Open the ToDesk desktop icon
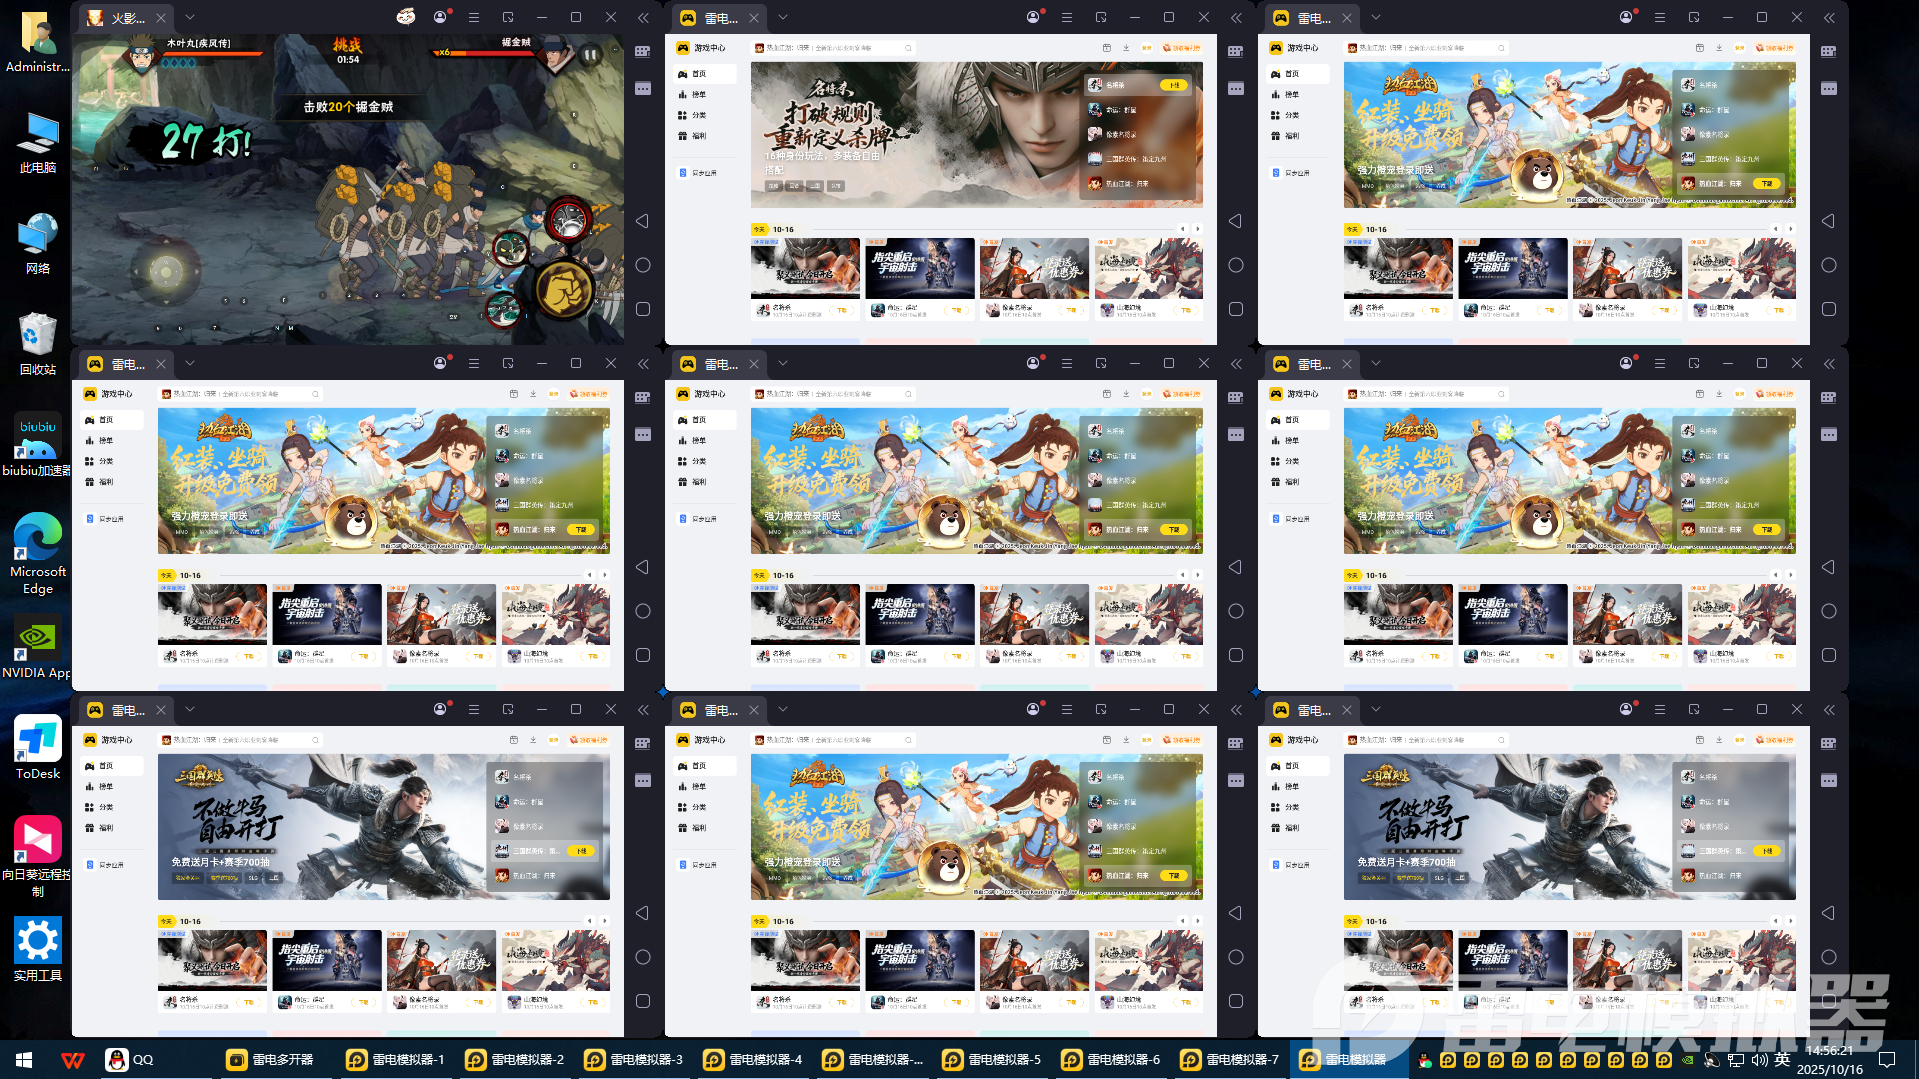This screenshot has height=1079, width=1919. coord(38,748)
